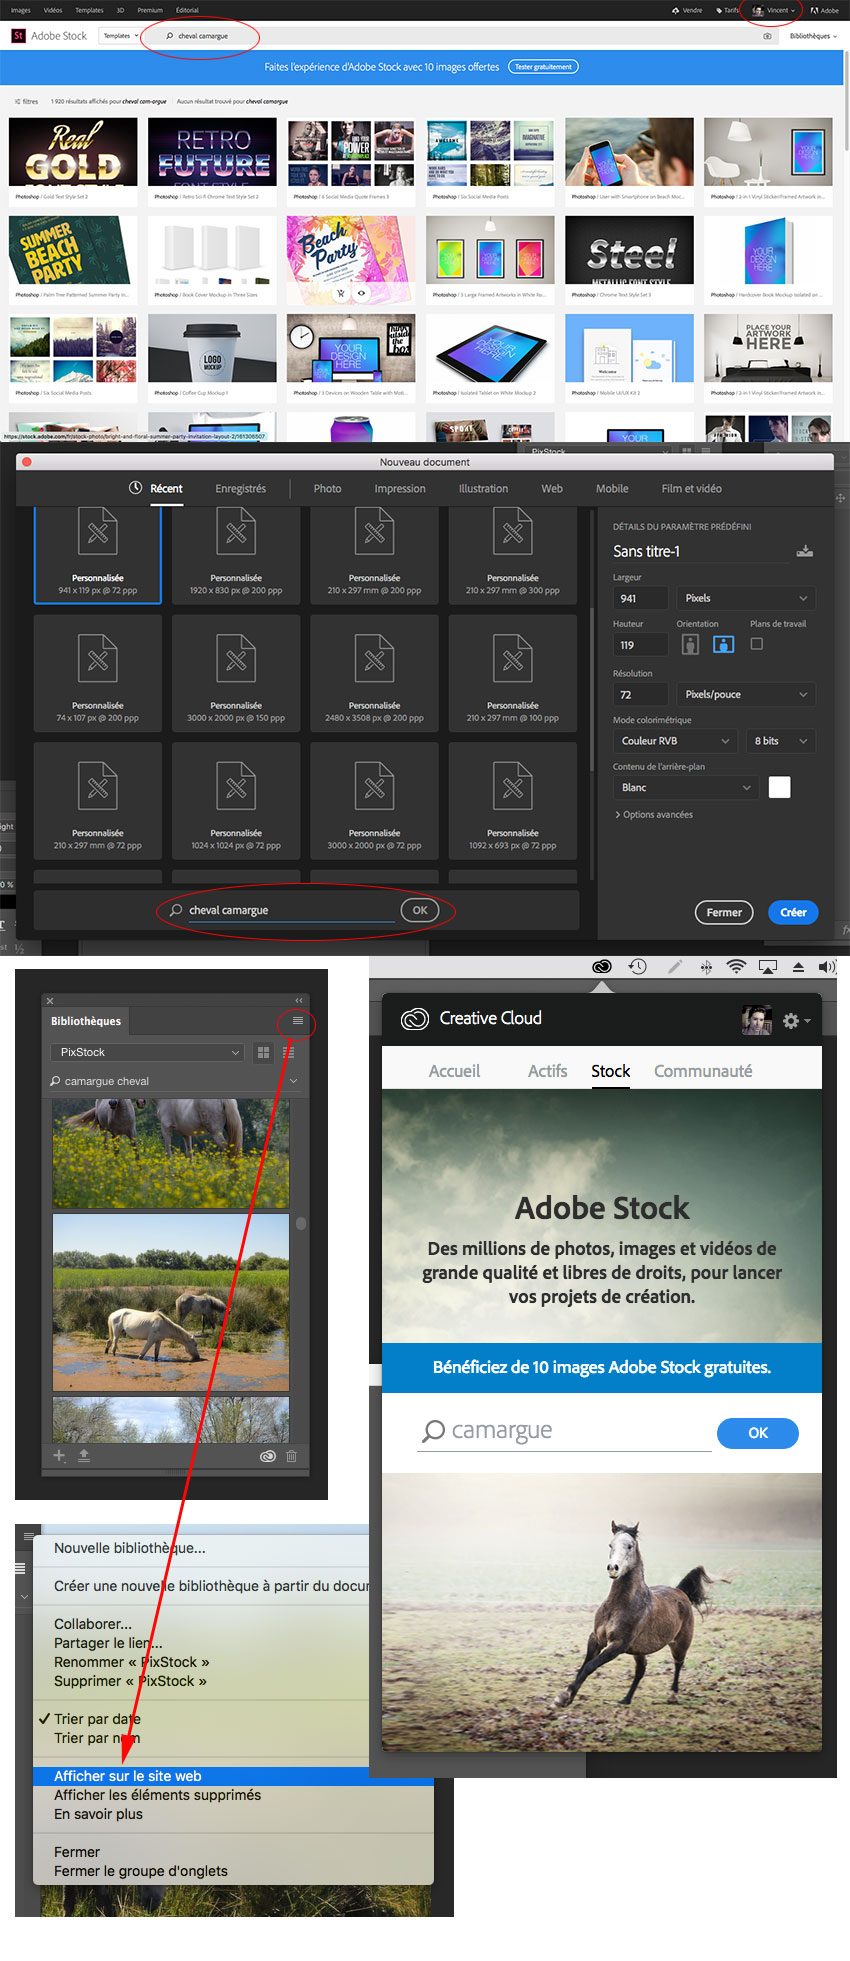Open the PixStock library dropdown
The image size is (850, 1961).
coord(147,1052)
